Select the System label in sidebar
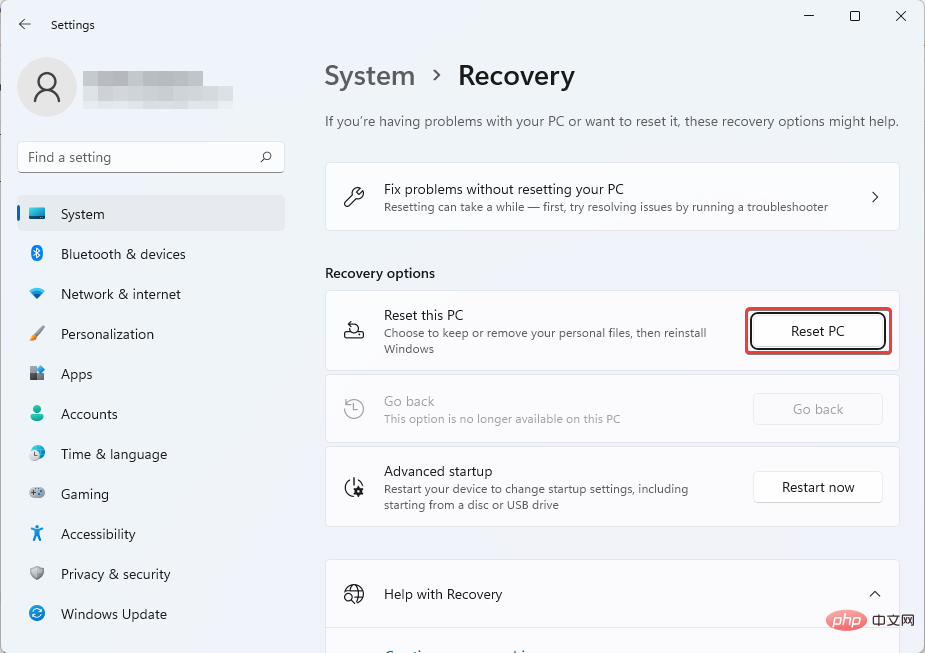Screen dimensions: 925x653 pyautogui.click(x=83, y=214)
